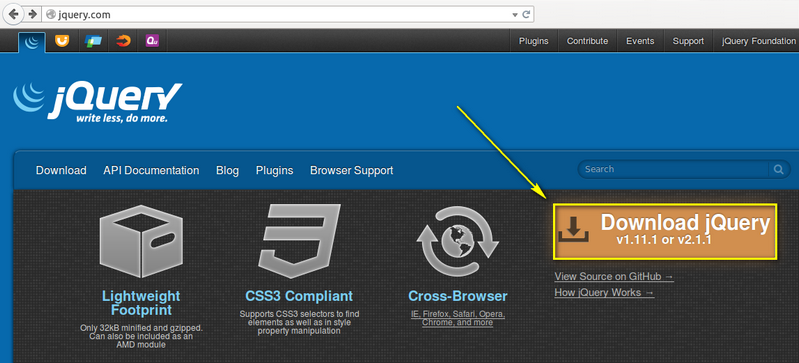Click Cross-Browser heading
Viewport: 799px width, 363px height.
pyautogui.click(x=458, y=296)
